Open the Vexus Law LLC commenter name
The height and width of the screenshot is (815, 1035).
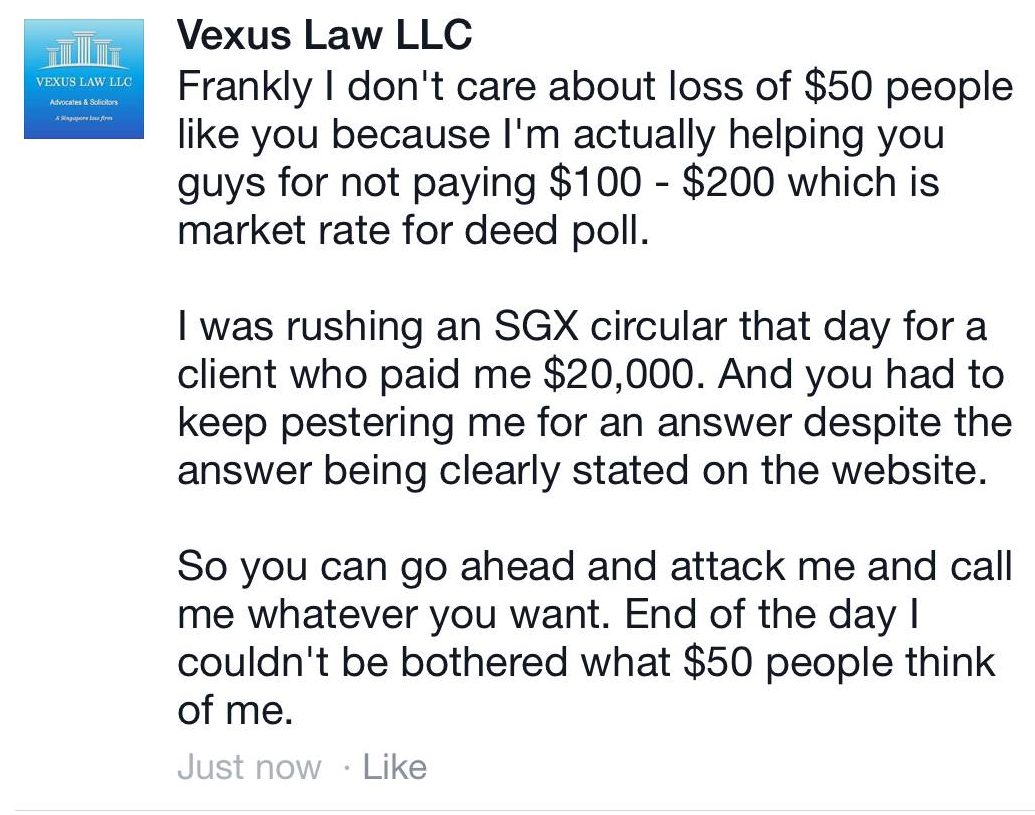324,36
